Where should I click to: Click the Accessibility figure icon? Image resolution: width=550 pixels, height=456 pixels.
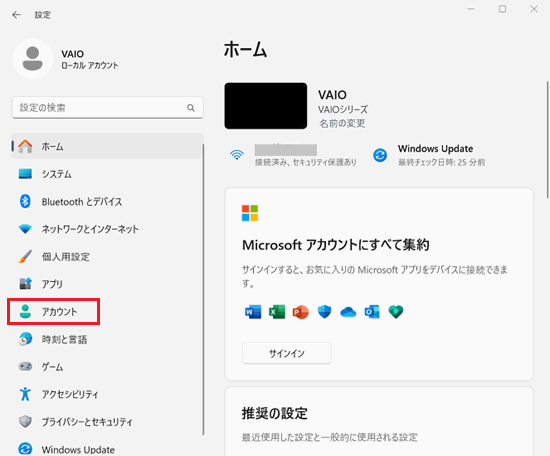(25, 394)
